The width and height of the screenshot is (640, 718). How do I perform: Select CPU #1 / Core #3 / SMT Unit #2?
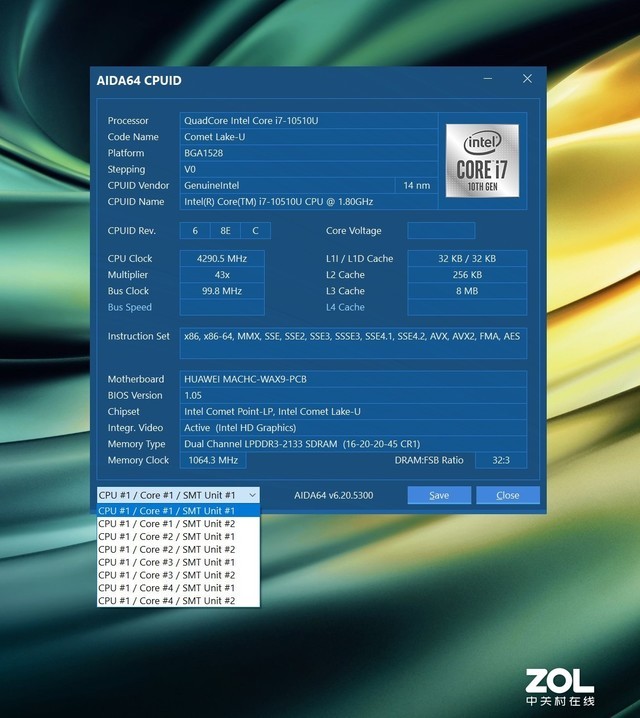click(x=179, y=575)
